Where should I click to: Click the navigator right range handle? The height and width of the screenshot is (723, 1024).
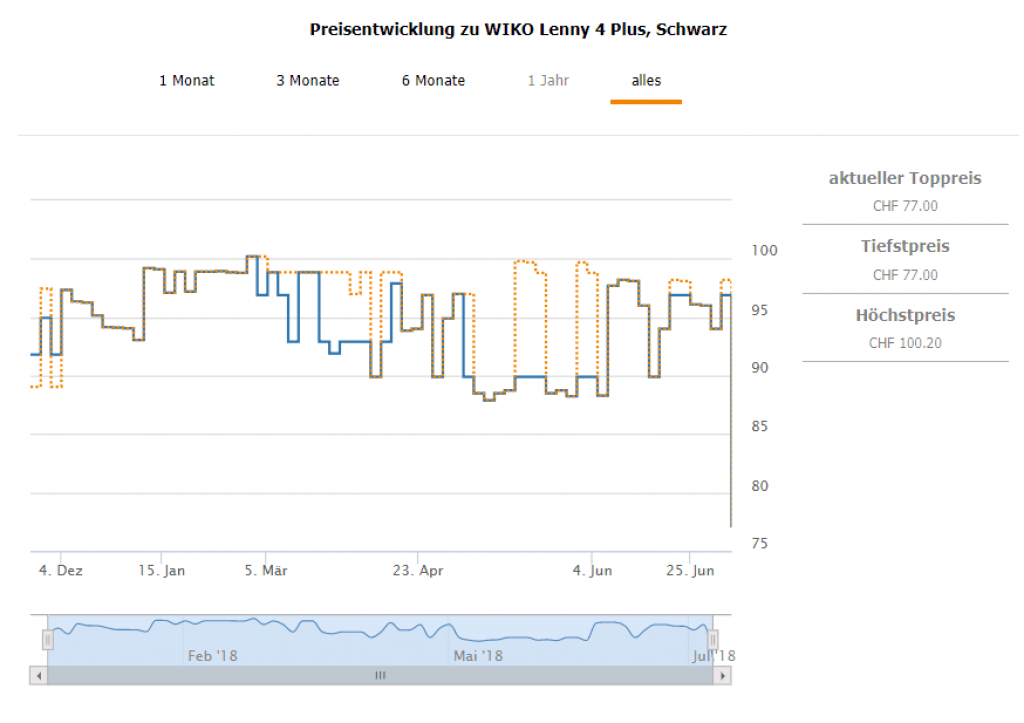pos(713,639)
